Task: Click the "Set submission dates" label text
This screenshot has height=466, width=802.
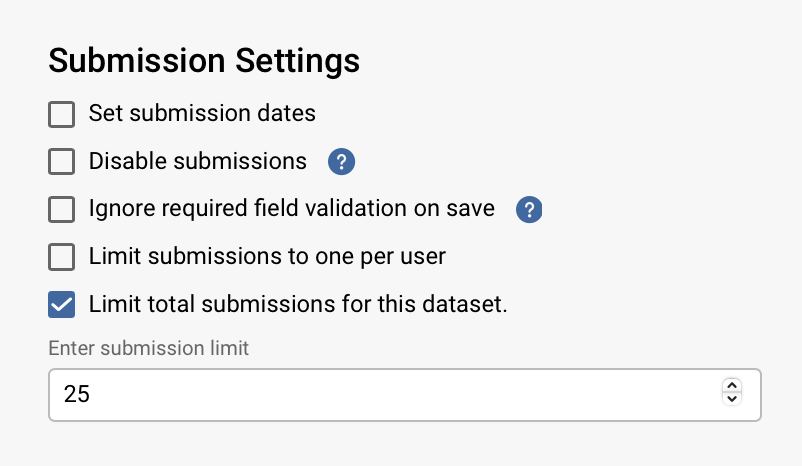Action: click(202, 113)
